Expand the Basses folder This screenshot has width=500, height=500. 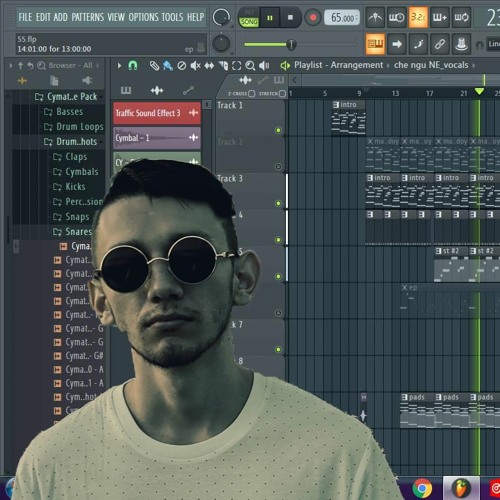click(x=63, y=112)
